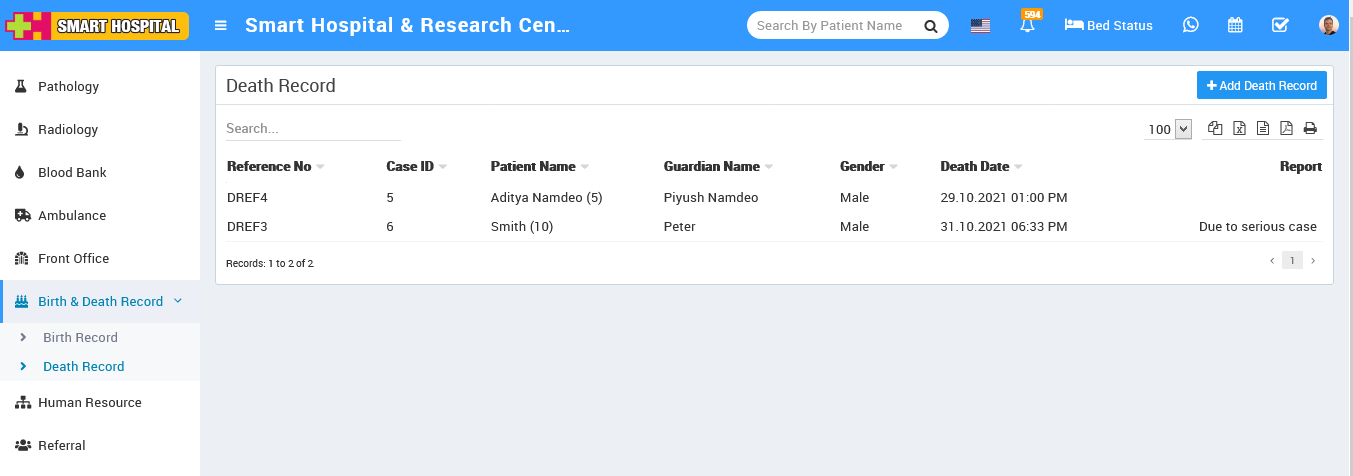
Task: Click the table Search input field
Action: (x=313, y=129)
